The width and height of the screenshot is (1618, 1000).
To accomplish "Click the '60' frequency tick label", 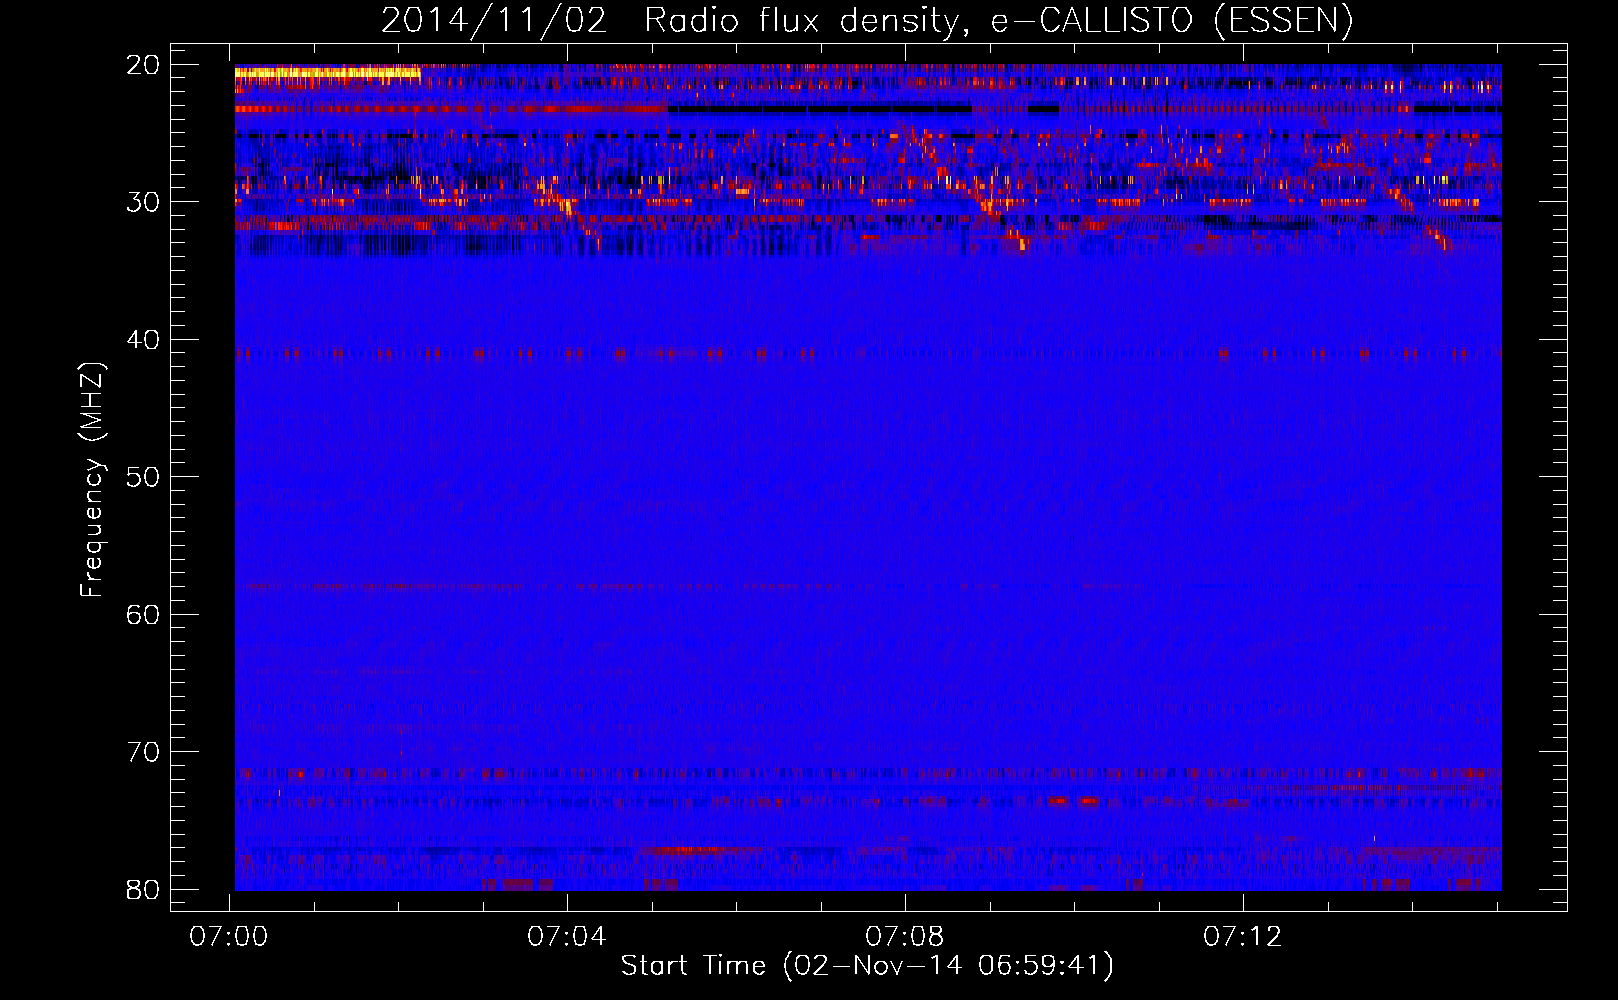I will click(144, 614).
